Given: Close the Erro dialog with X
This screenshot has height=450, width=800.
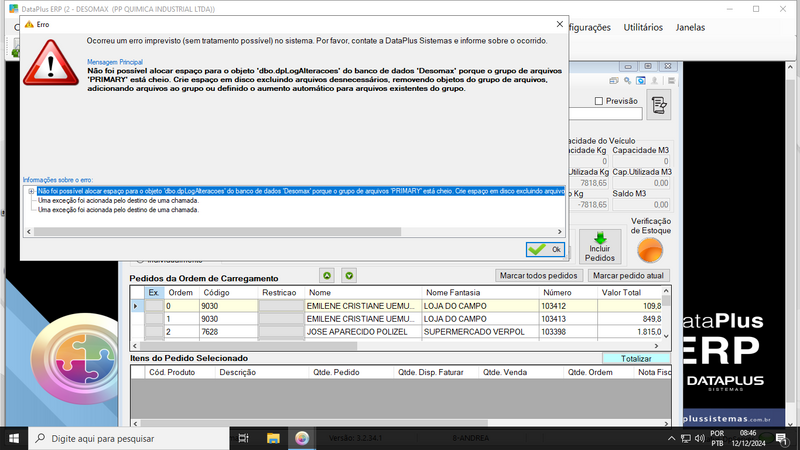Looking at the screenshot, I should click(x=559, y=24).
